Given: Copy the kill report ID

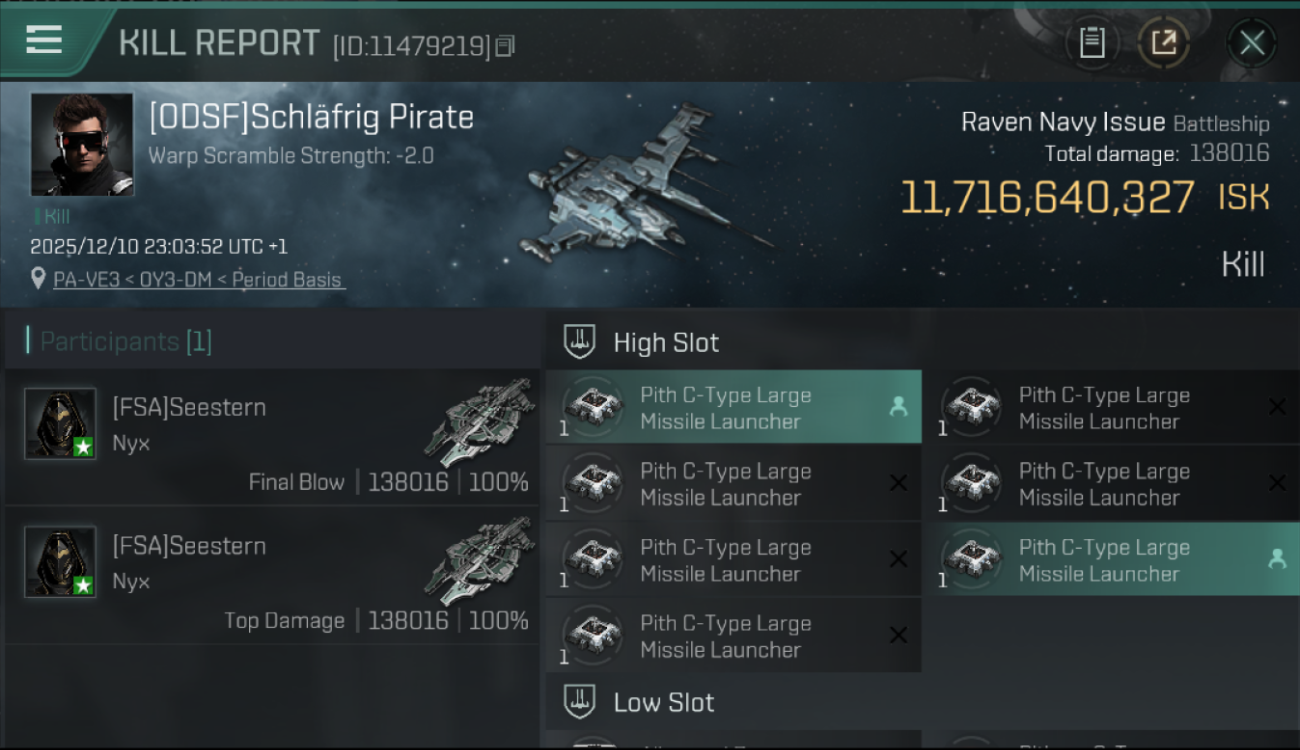Looking at the screenshot, I should 506,46.
